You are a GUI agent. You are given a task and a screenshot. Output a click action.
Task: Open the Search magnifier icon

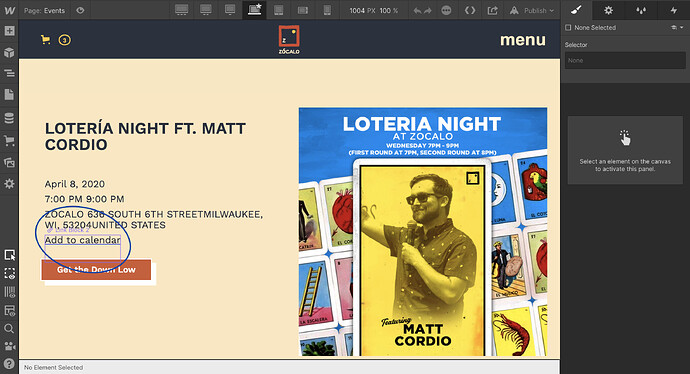[9, 328]
